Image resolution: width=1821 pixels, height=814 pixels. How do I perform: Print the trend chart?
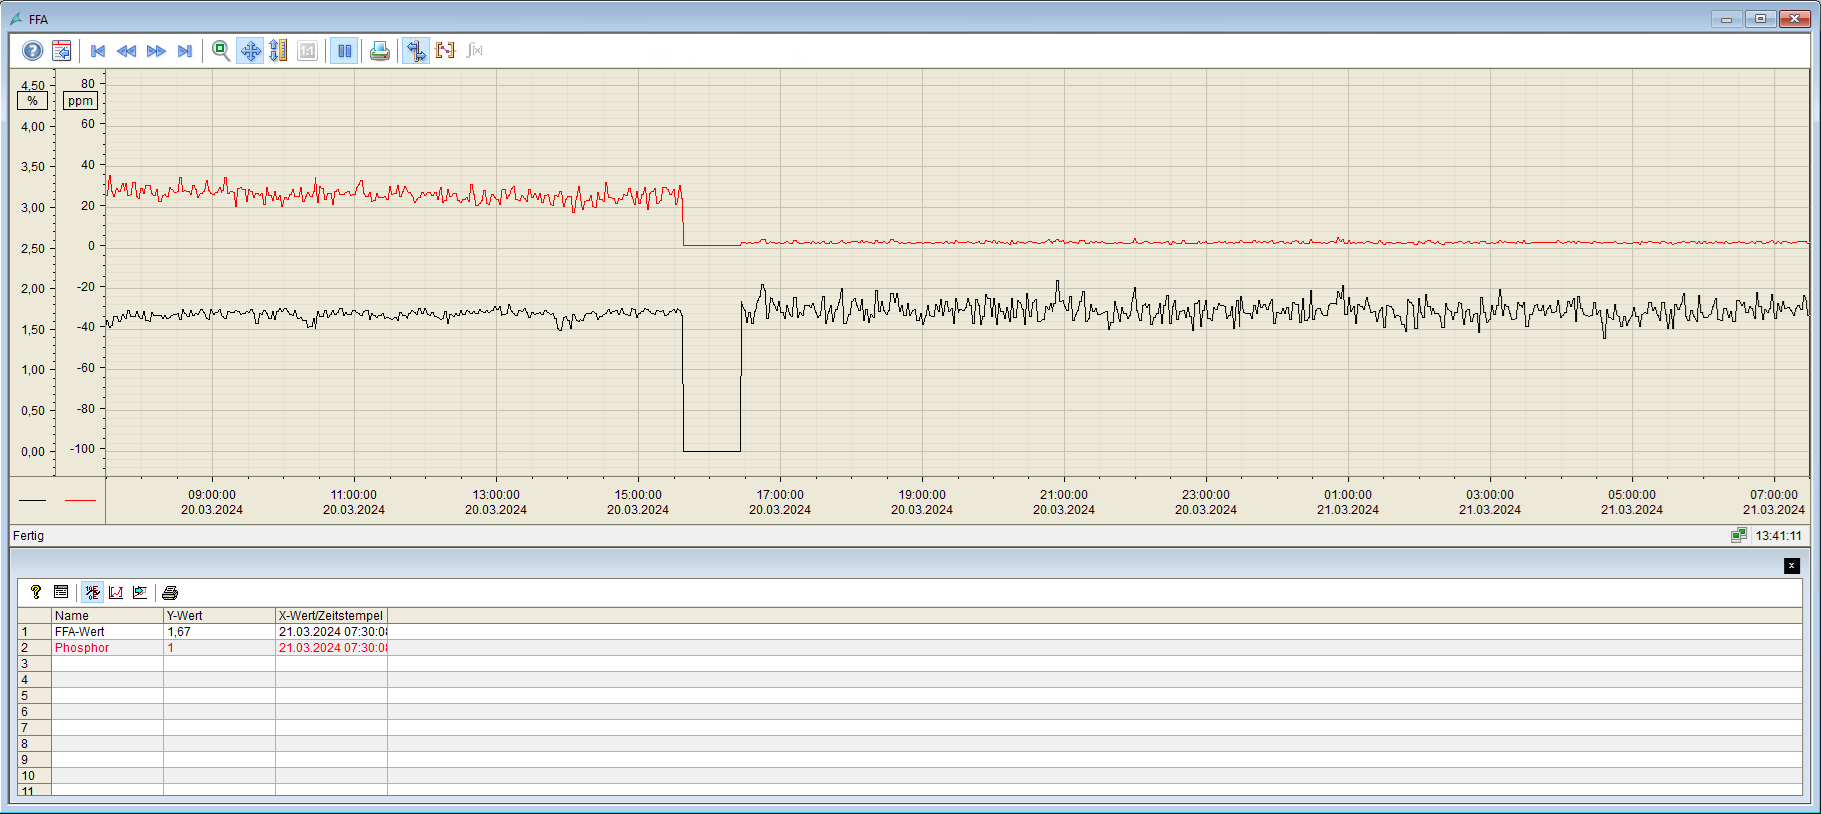point(380,50)
